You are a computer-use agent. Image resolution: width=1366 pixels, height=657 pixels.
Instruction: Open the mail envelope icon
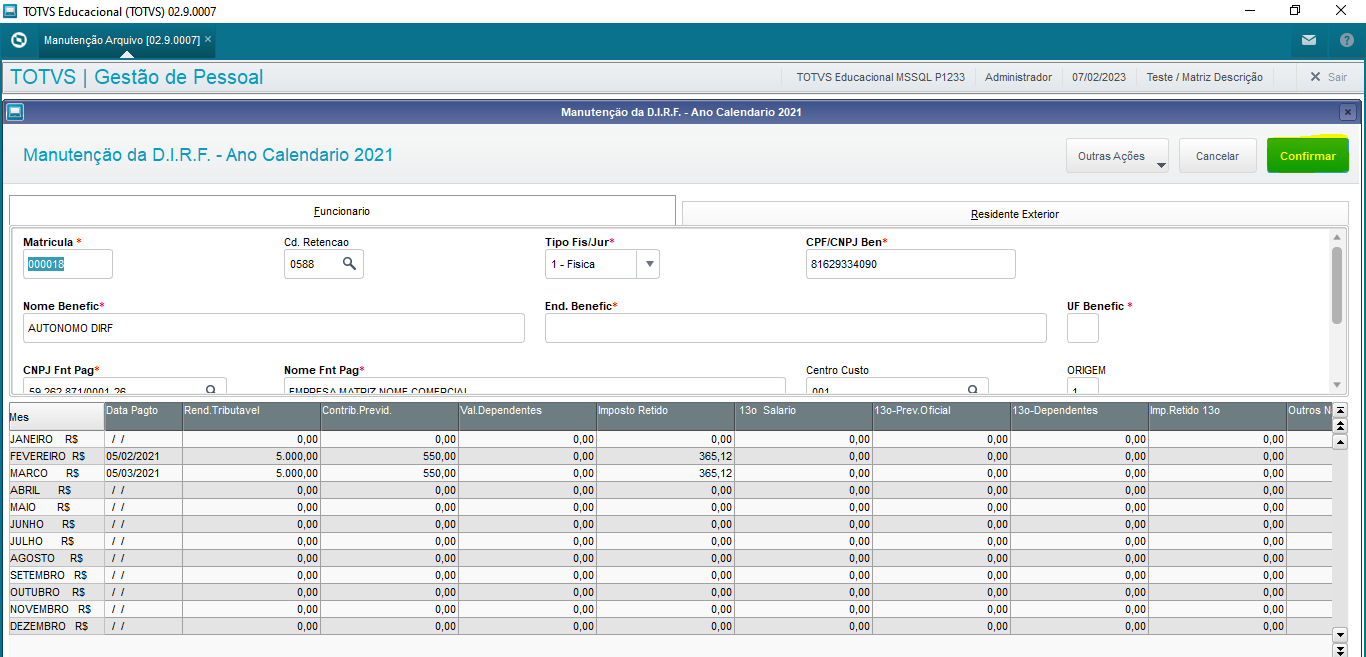pos(1309,40)
